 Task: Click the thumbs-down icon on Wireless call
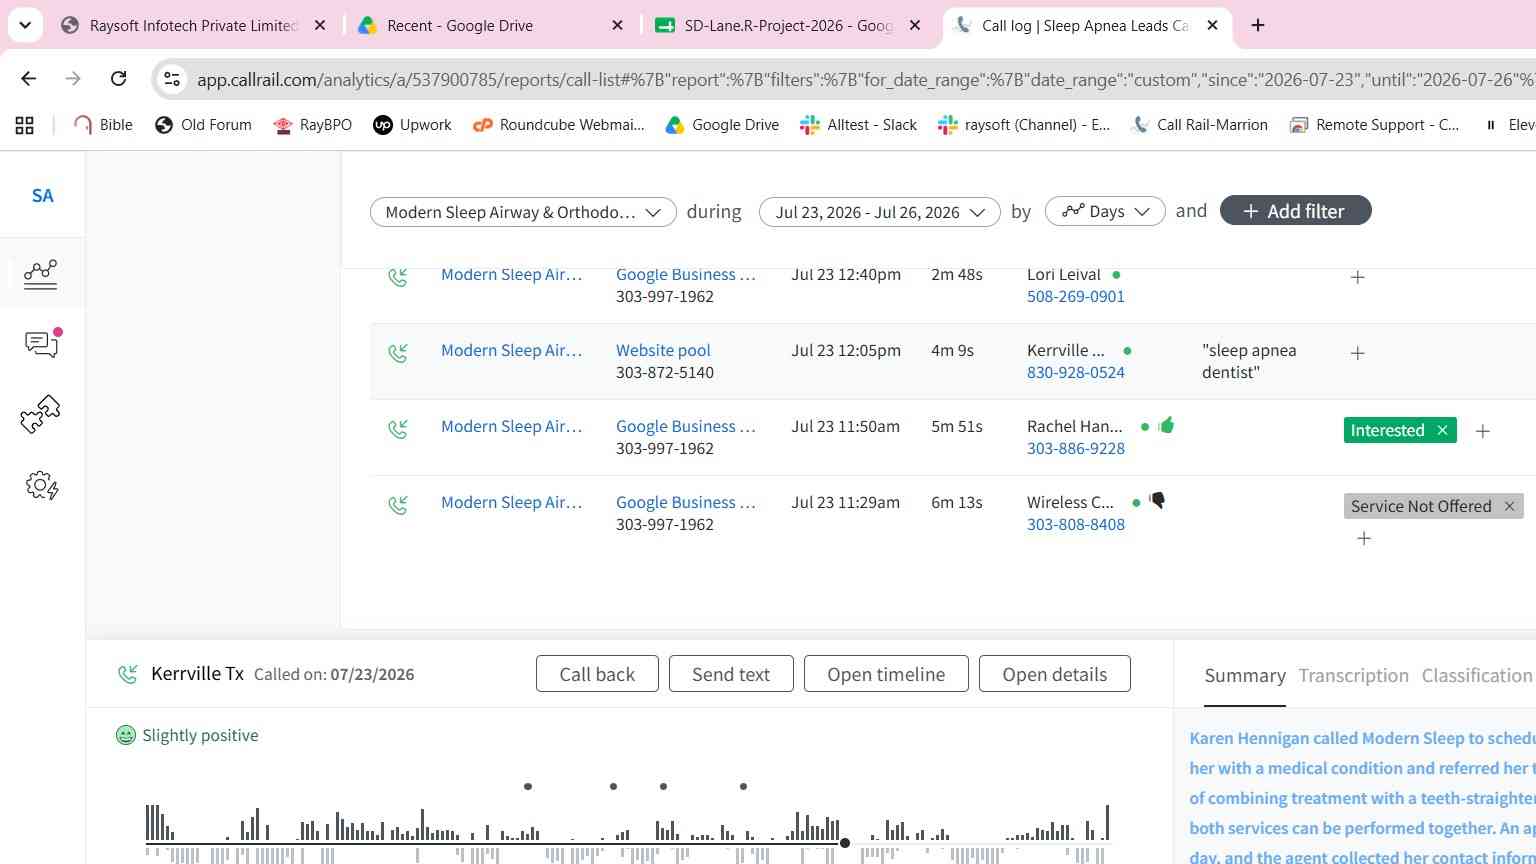[1157, 501]
